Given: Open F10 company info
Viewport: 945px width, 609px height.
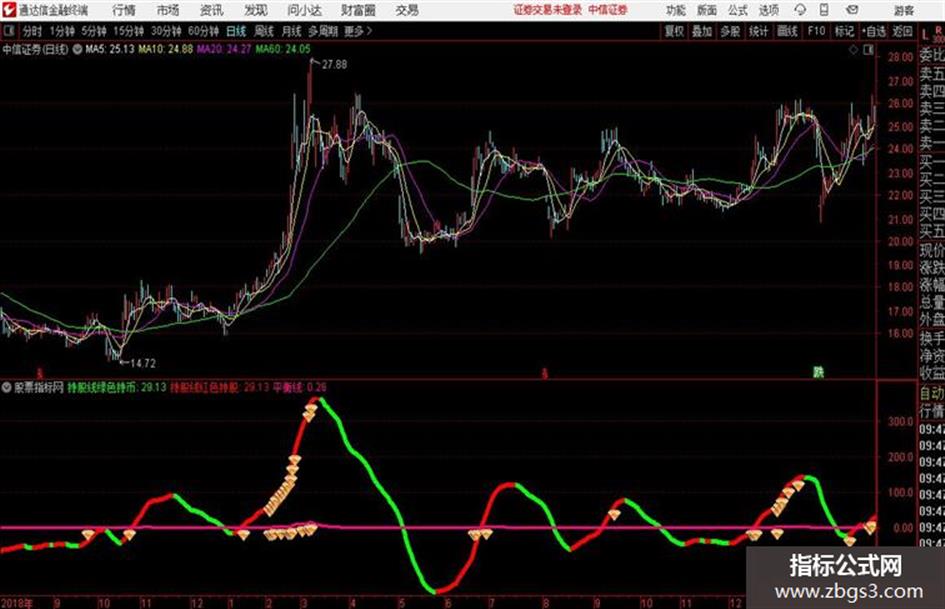Looking at the screenshot, I should [x=816, y=31].
